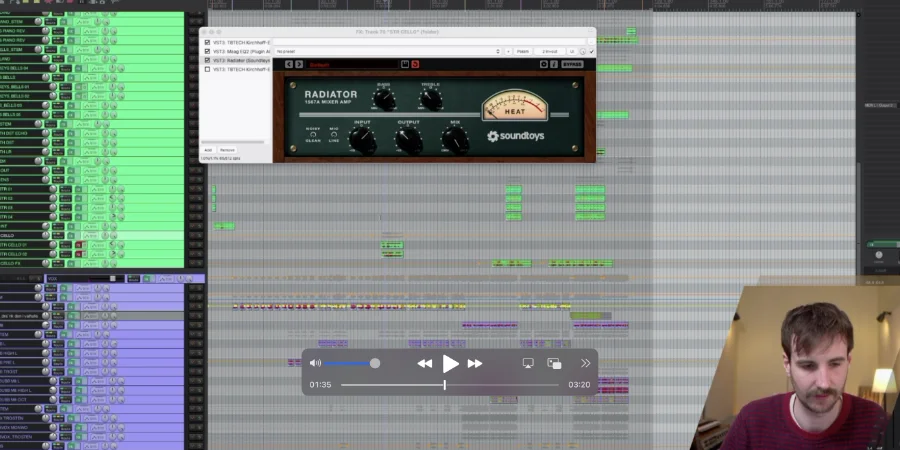
Task: Click the fast-forward button in player
Action: coord(475,363)
